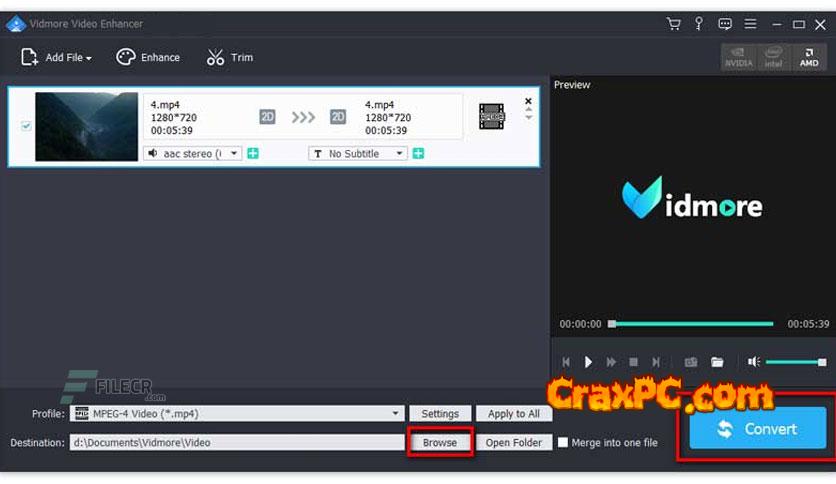
Task: Select the 4.mp4 video thumbnail
Action: 86,126
